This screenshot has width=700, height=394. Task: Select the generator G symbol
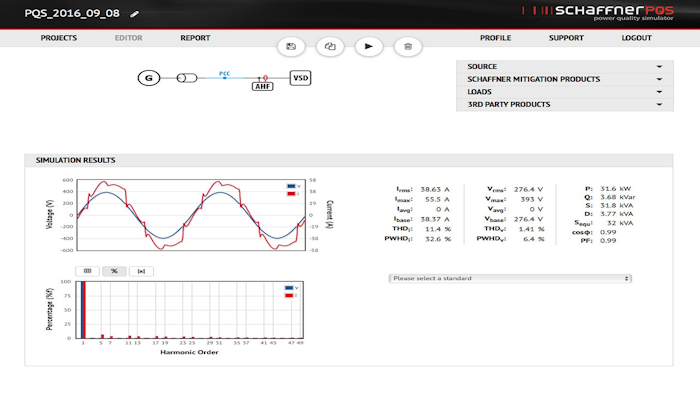click(x=149, y=78)
